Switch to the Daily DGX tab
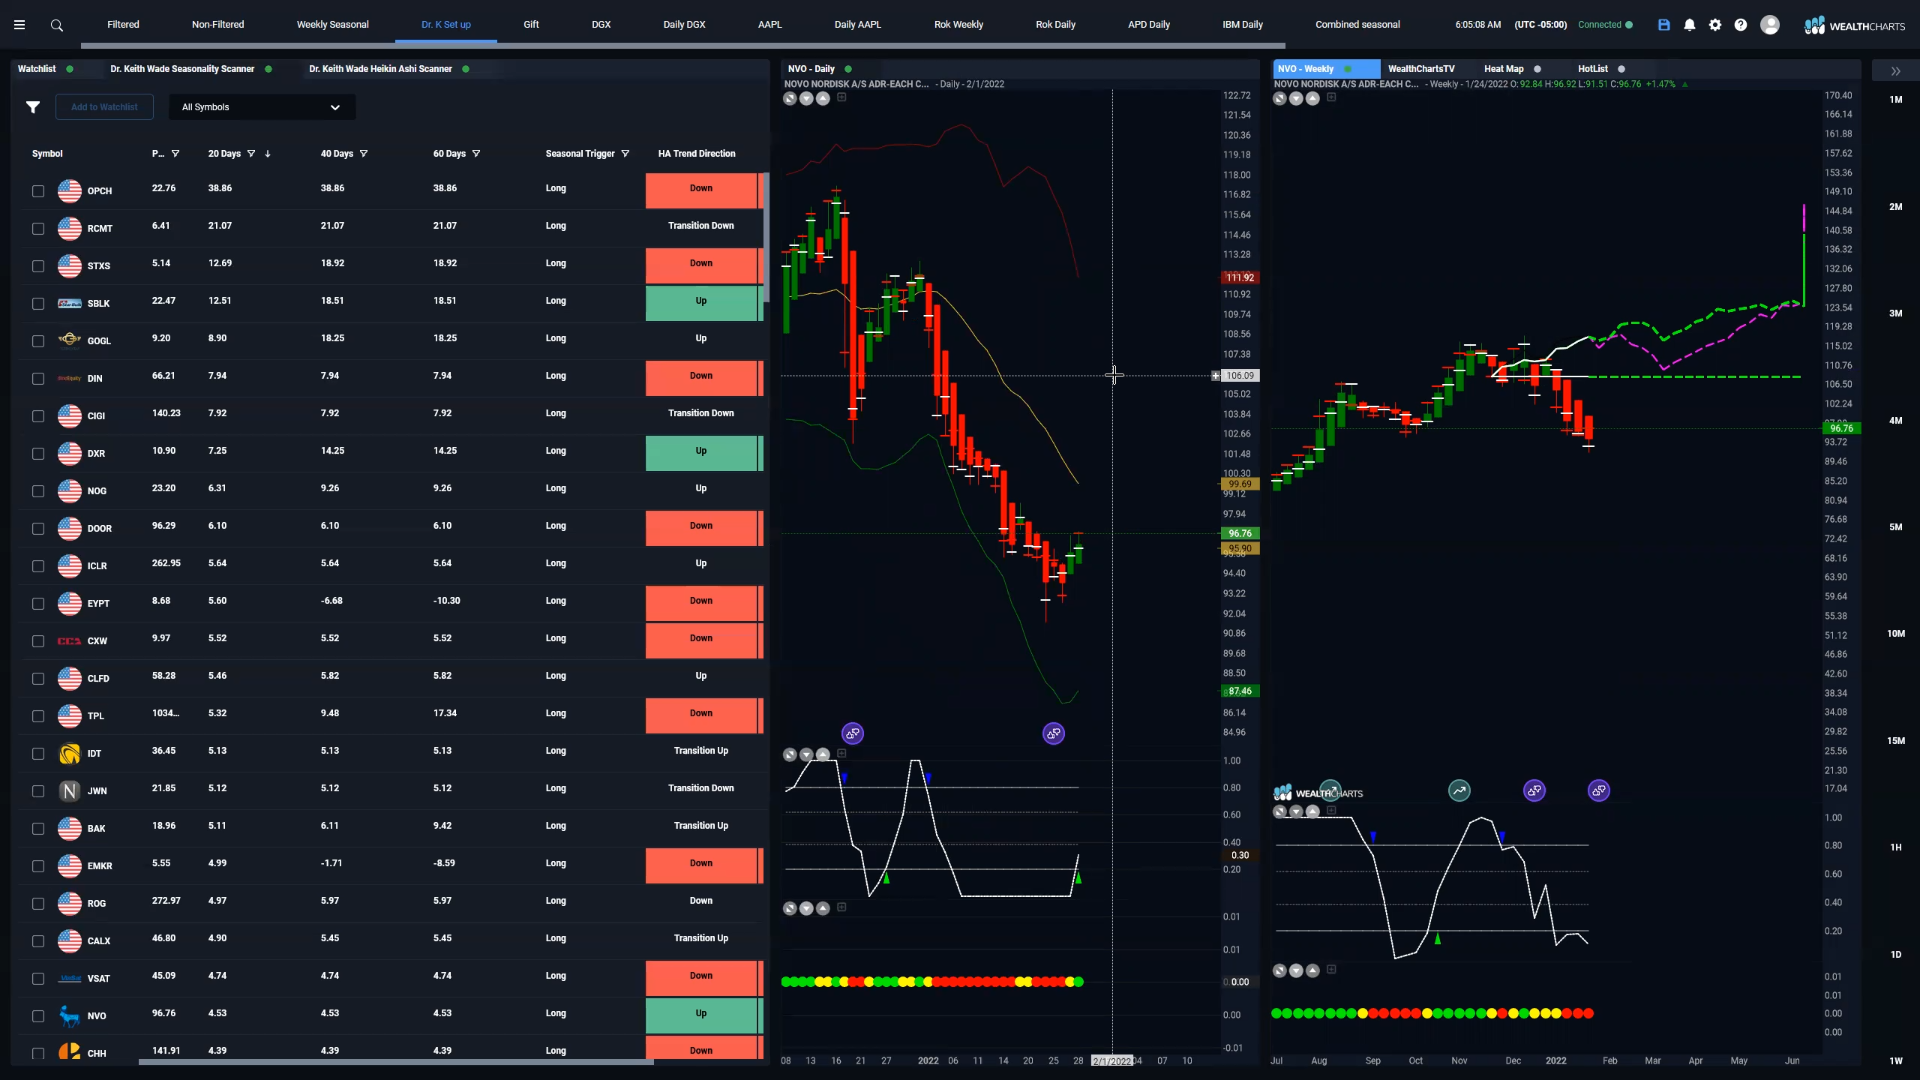The image size is (1920, 1080). [685, 25]
